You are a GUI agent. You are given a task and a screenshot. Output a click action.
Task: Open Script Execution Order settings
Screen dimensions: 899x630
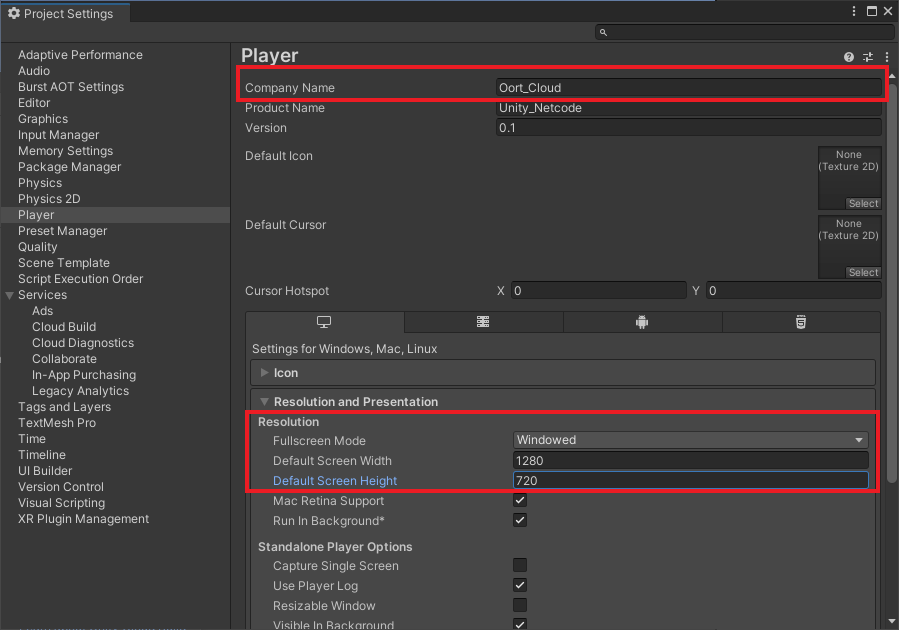tap(80, 279)
